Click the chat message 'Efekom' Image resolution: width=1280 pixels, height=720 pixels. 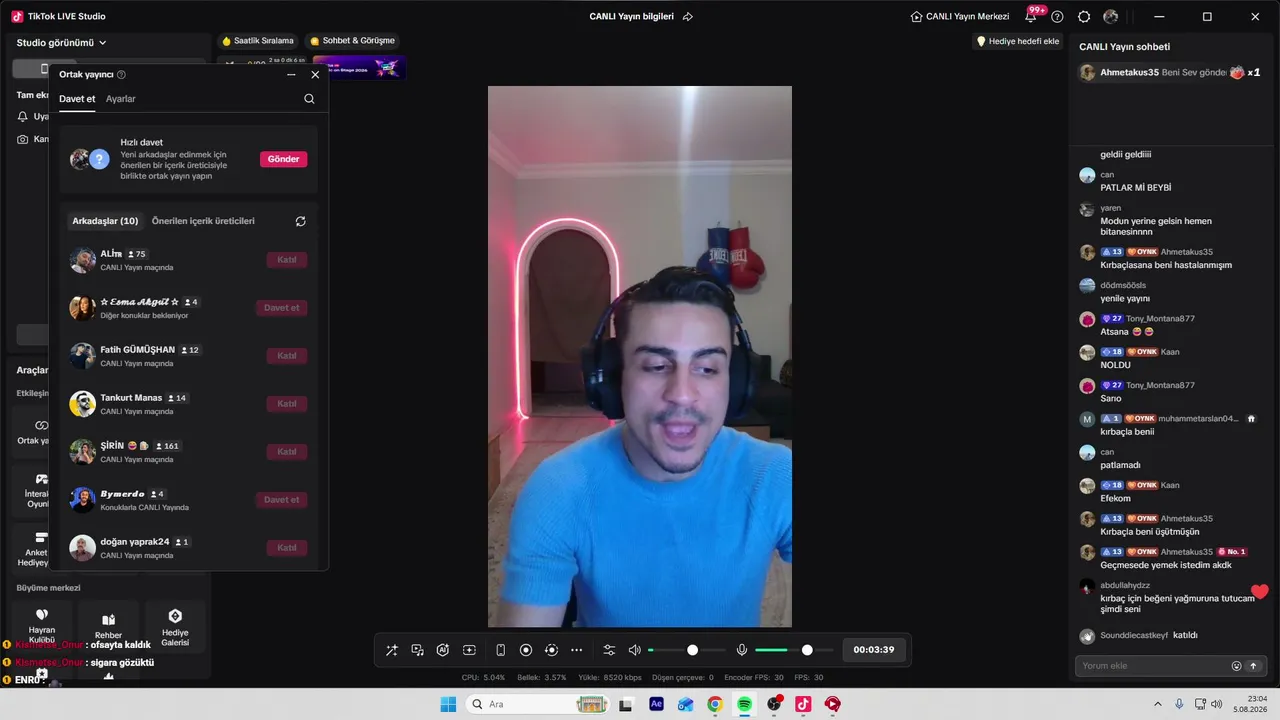click(1115, 498)
